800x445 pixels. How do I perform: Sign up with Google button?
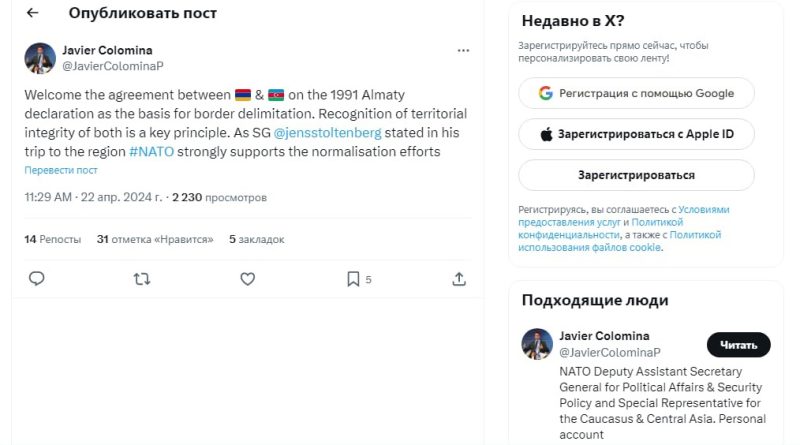(x=636, y=93)
